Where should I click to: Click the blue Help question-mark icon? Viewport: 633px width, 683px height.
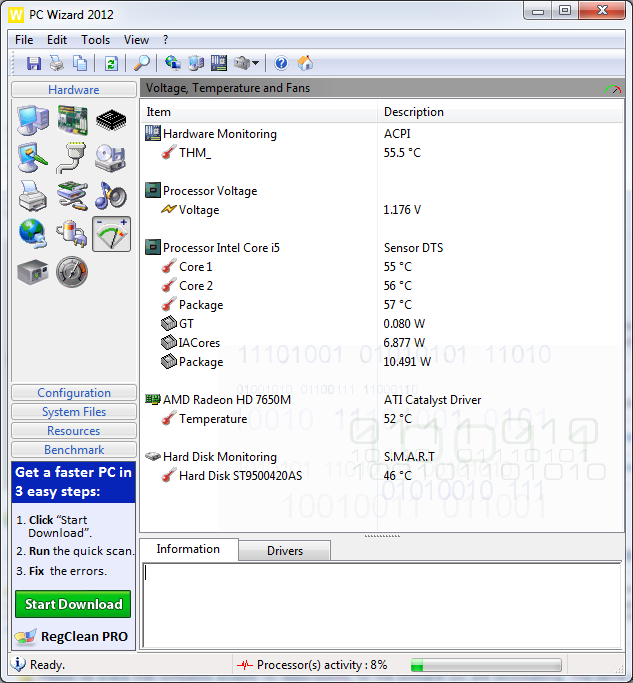(x=281, y=64)
